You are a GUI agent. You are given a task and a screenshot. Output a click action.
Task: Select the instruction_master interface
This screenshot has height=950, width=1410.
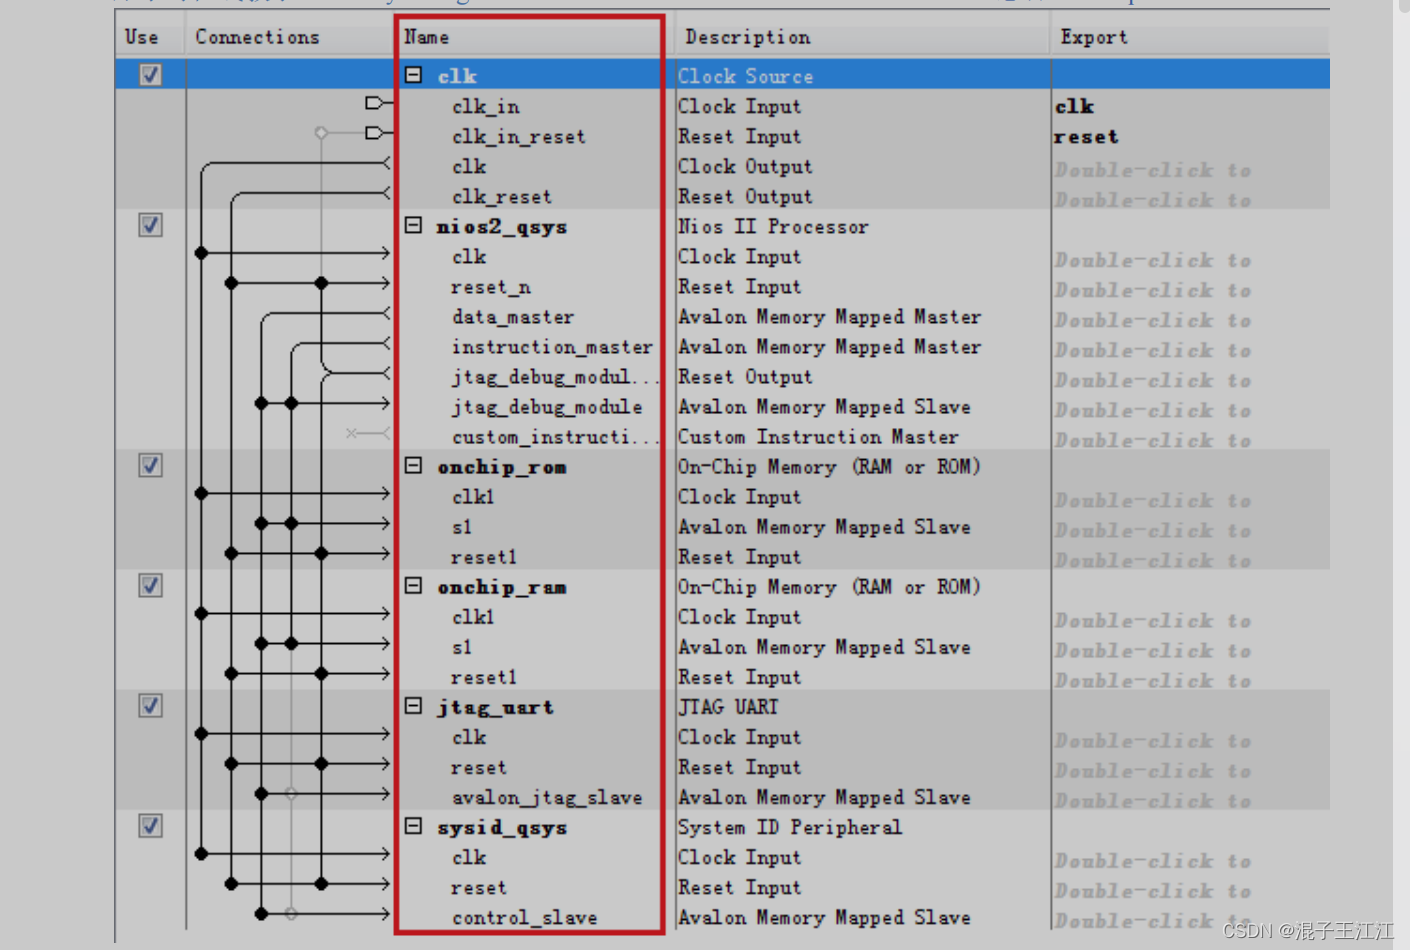pyautogui.click(x=552, y=347)
